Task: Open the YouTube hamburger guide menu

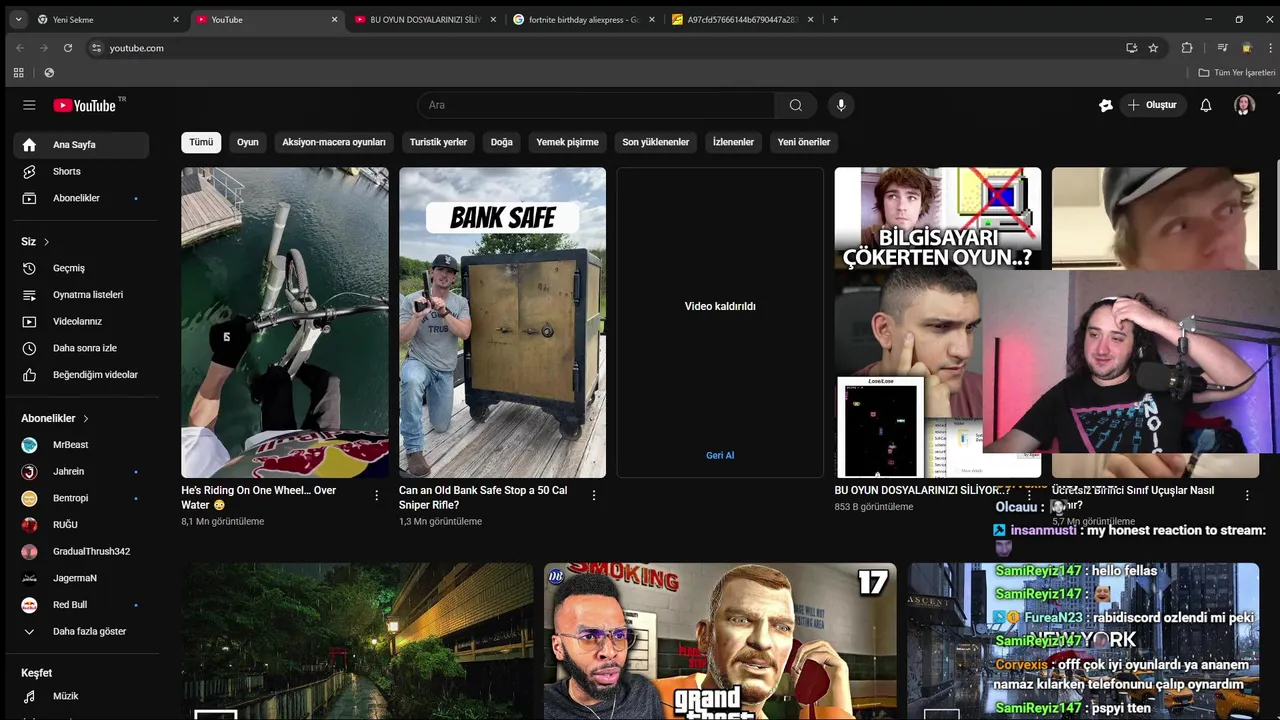Action: pos(29,105)
